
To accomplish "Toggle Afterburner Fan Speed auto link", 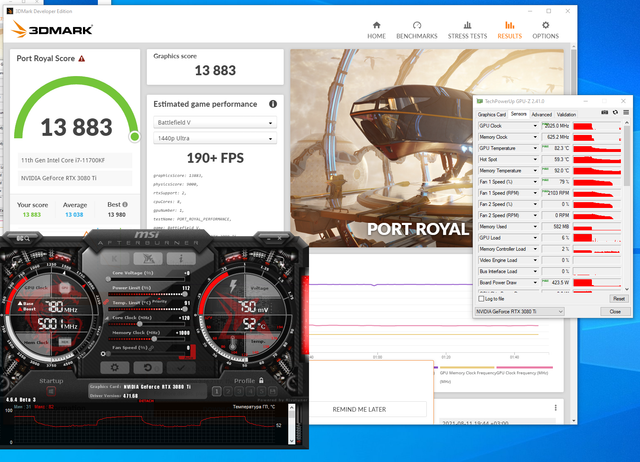I will click(151, 348).
